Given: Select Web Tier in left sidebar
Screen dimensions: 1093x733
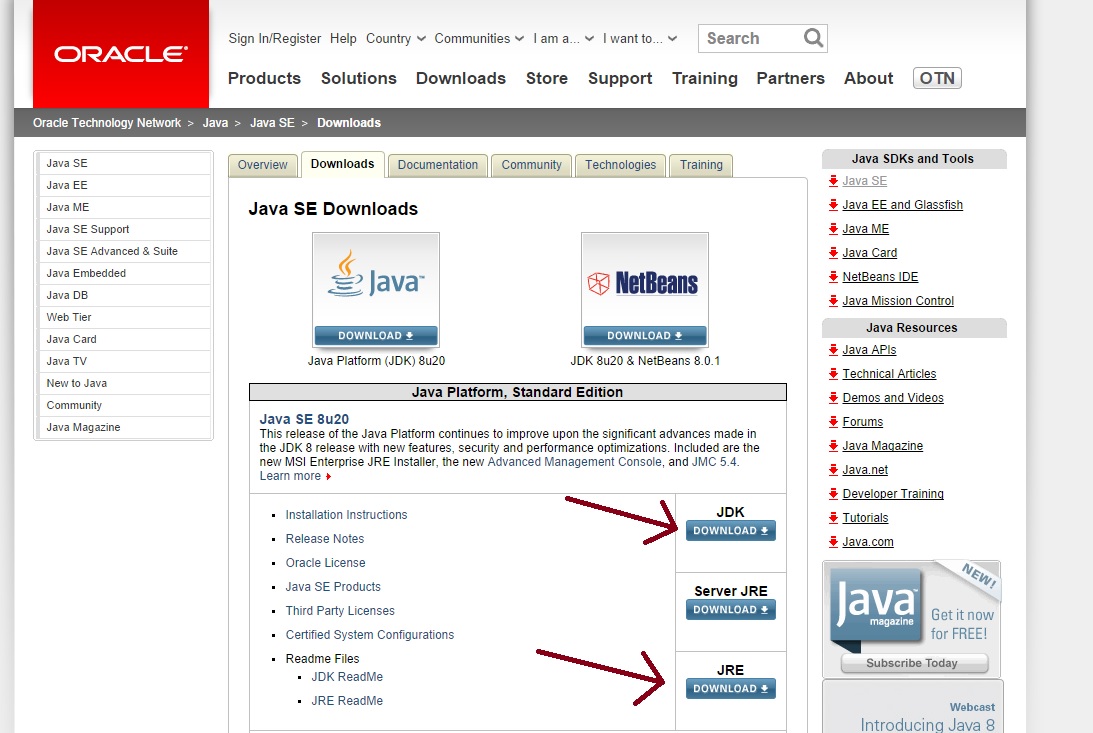Looking at the screenshot, I should (x=123, y=317).
